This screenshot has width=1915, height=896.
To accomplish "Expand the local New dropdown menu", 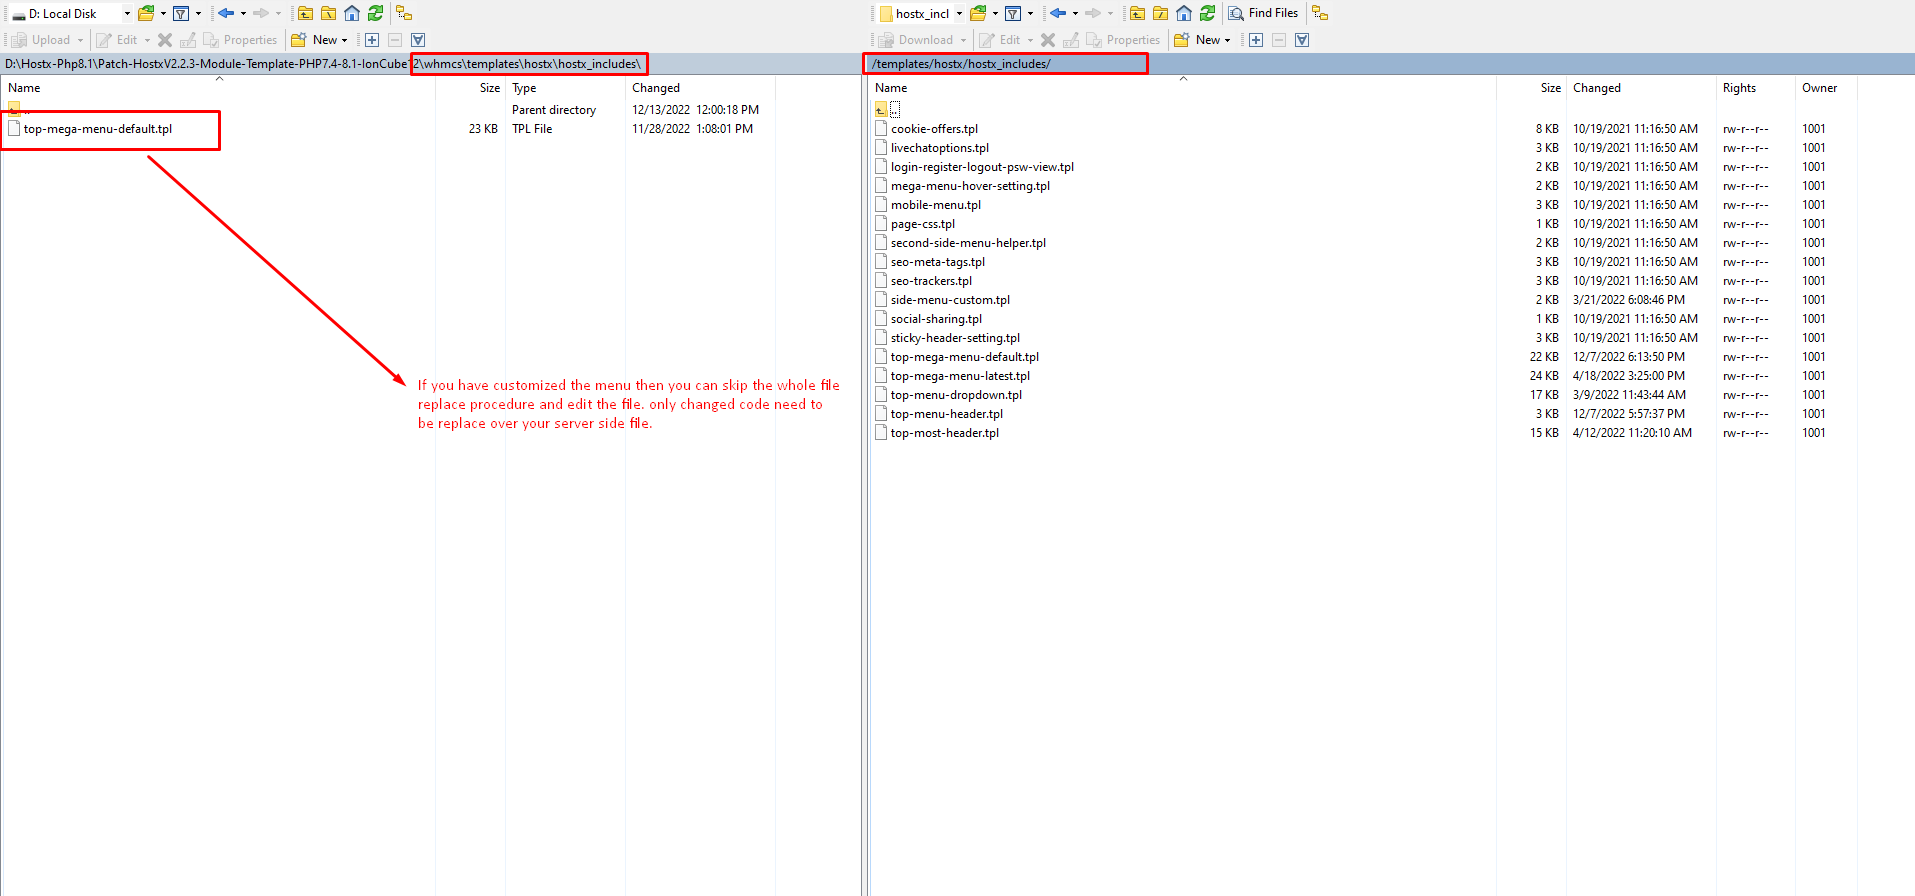I will (344, 40).
